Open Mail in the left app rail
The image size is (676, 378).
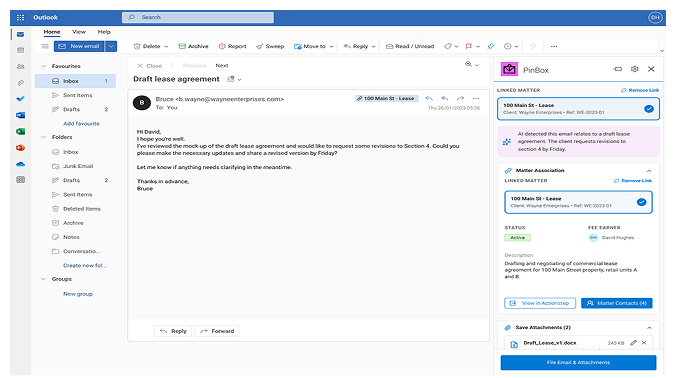tap(20, 34)
